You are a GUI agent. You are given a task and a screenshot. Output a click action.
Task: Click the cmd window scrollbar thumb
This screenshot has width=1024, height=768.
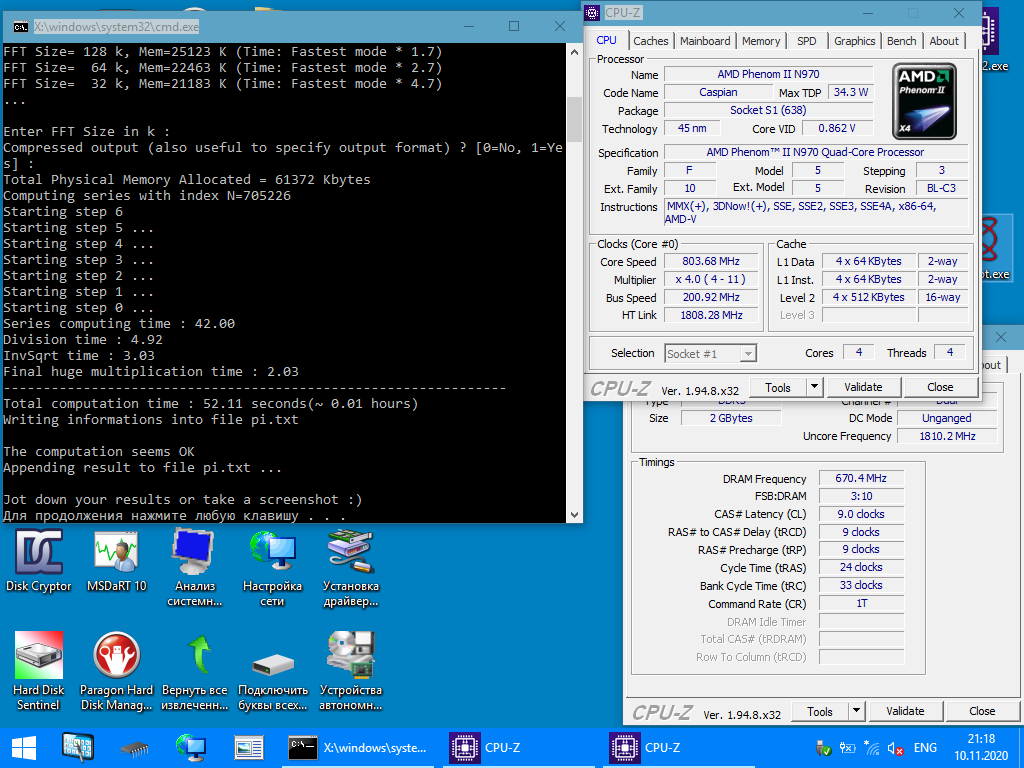pyautogui.click(x=574, y=119)
